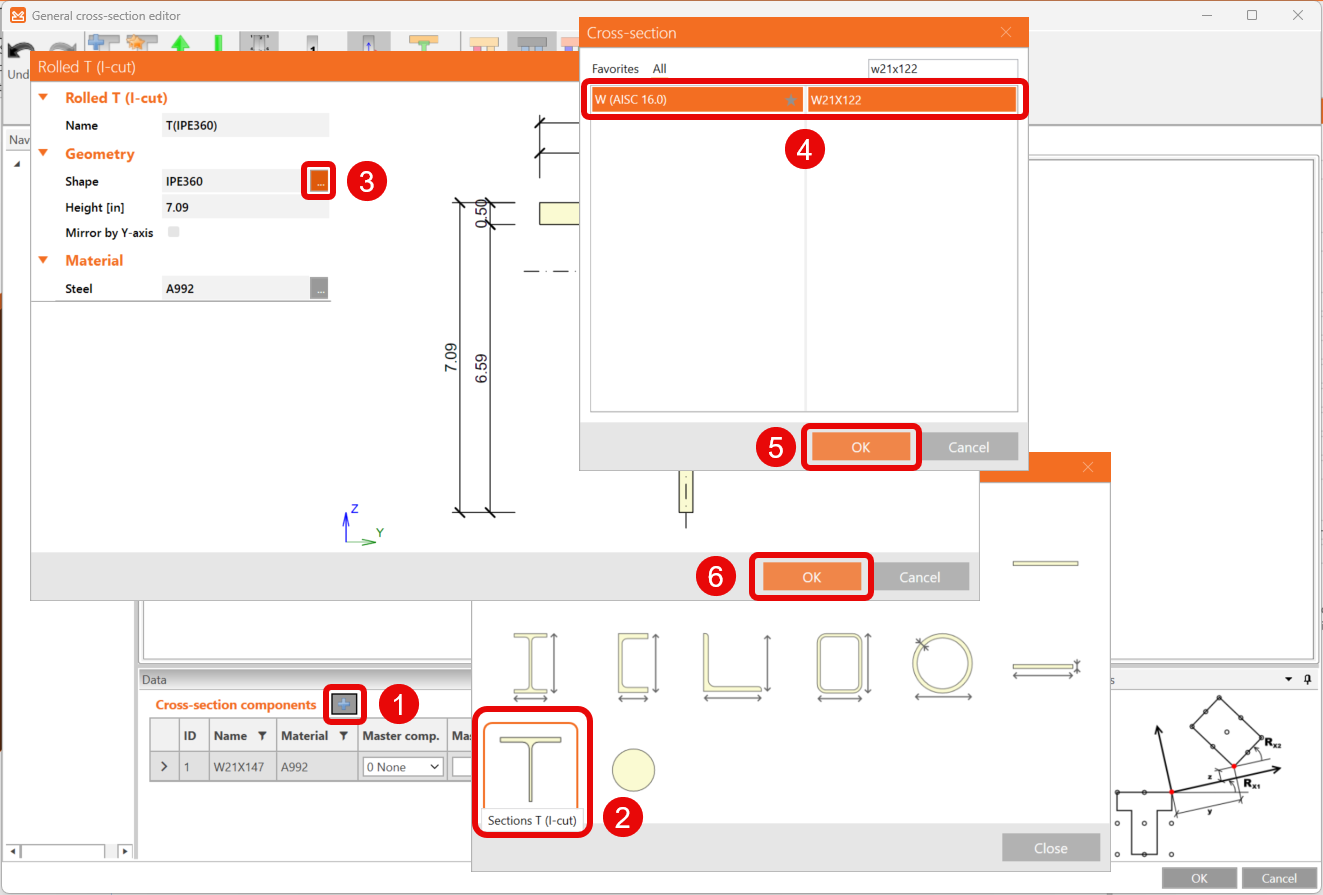Viewport: 1323px width, 895px height.
Task: Click the left arrow of the navigator scrollbar
Action: 13,852
